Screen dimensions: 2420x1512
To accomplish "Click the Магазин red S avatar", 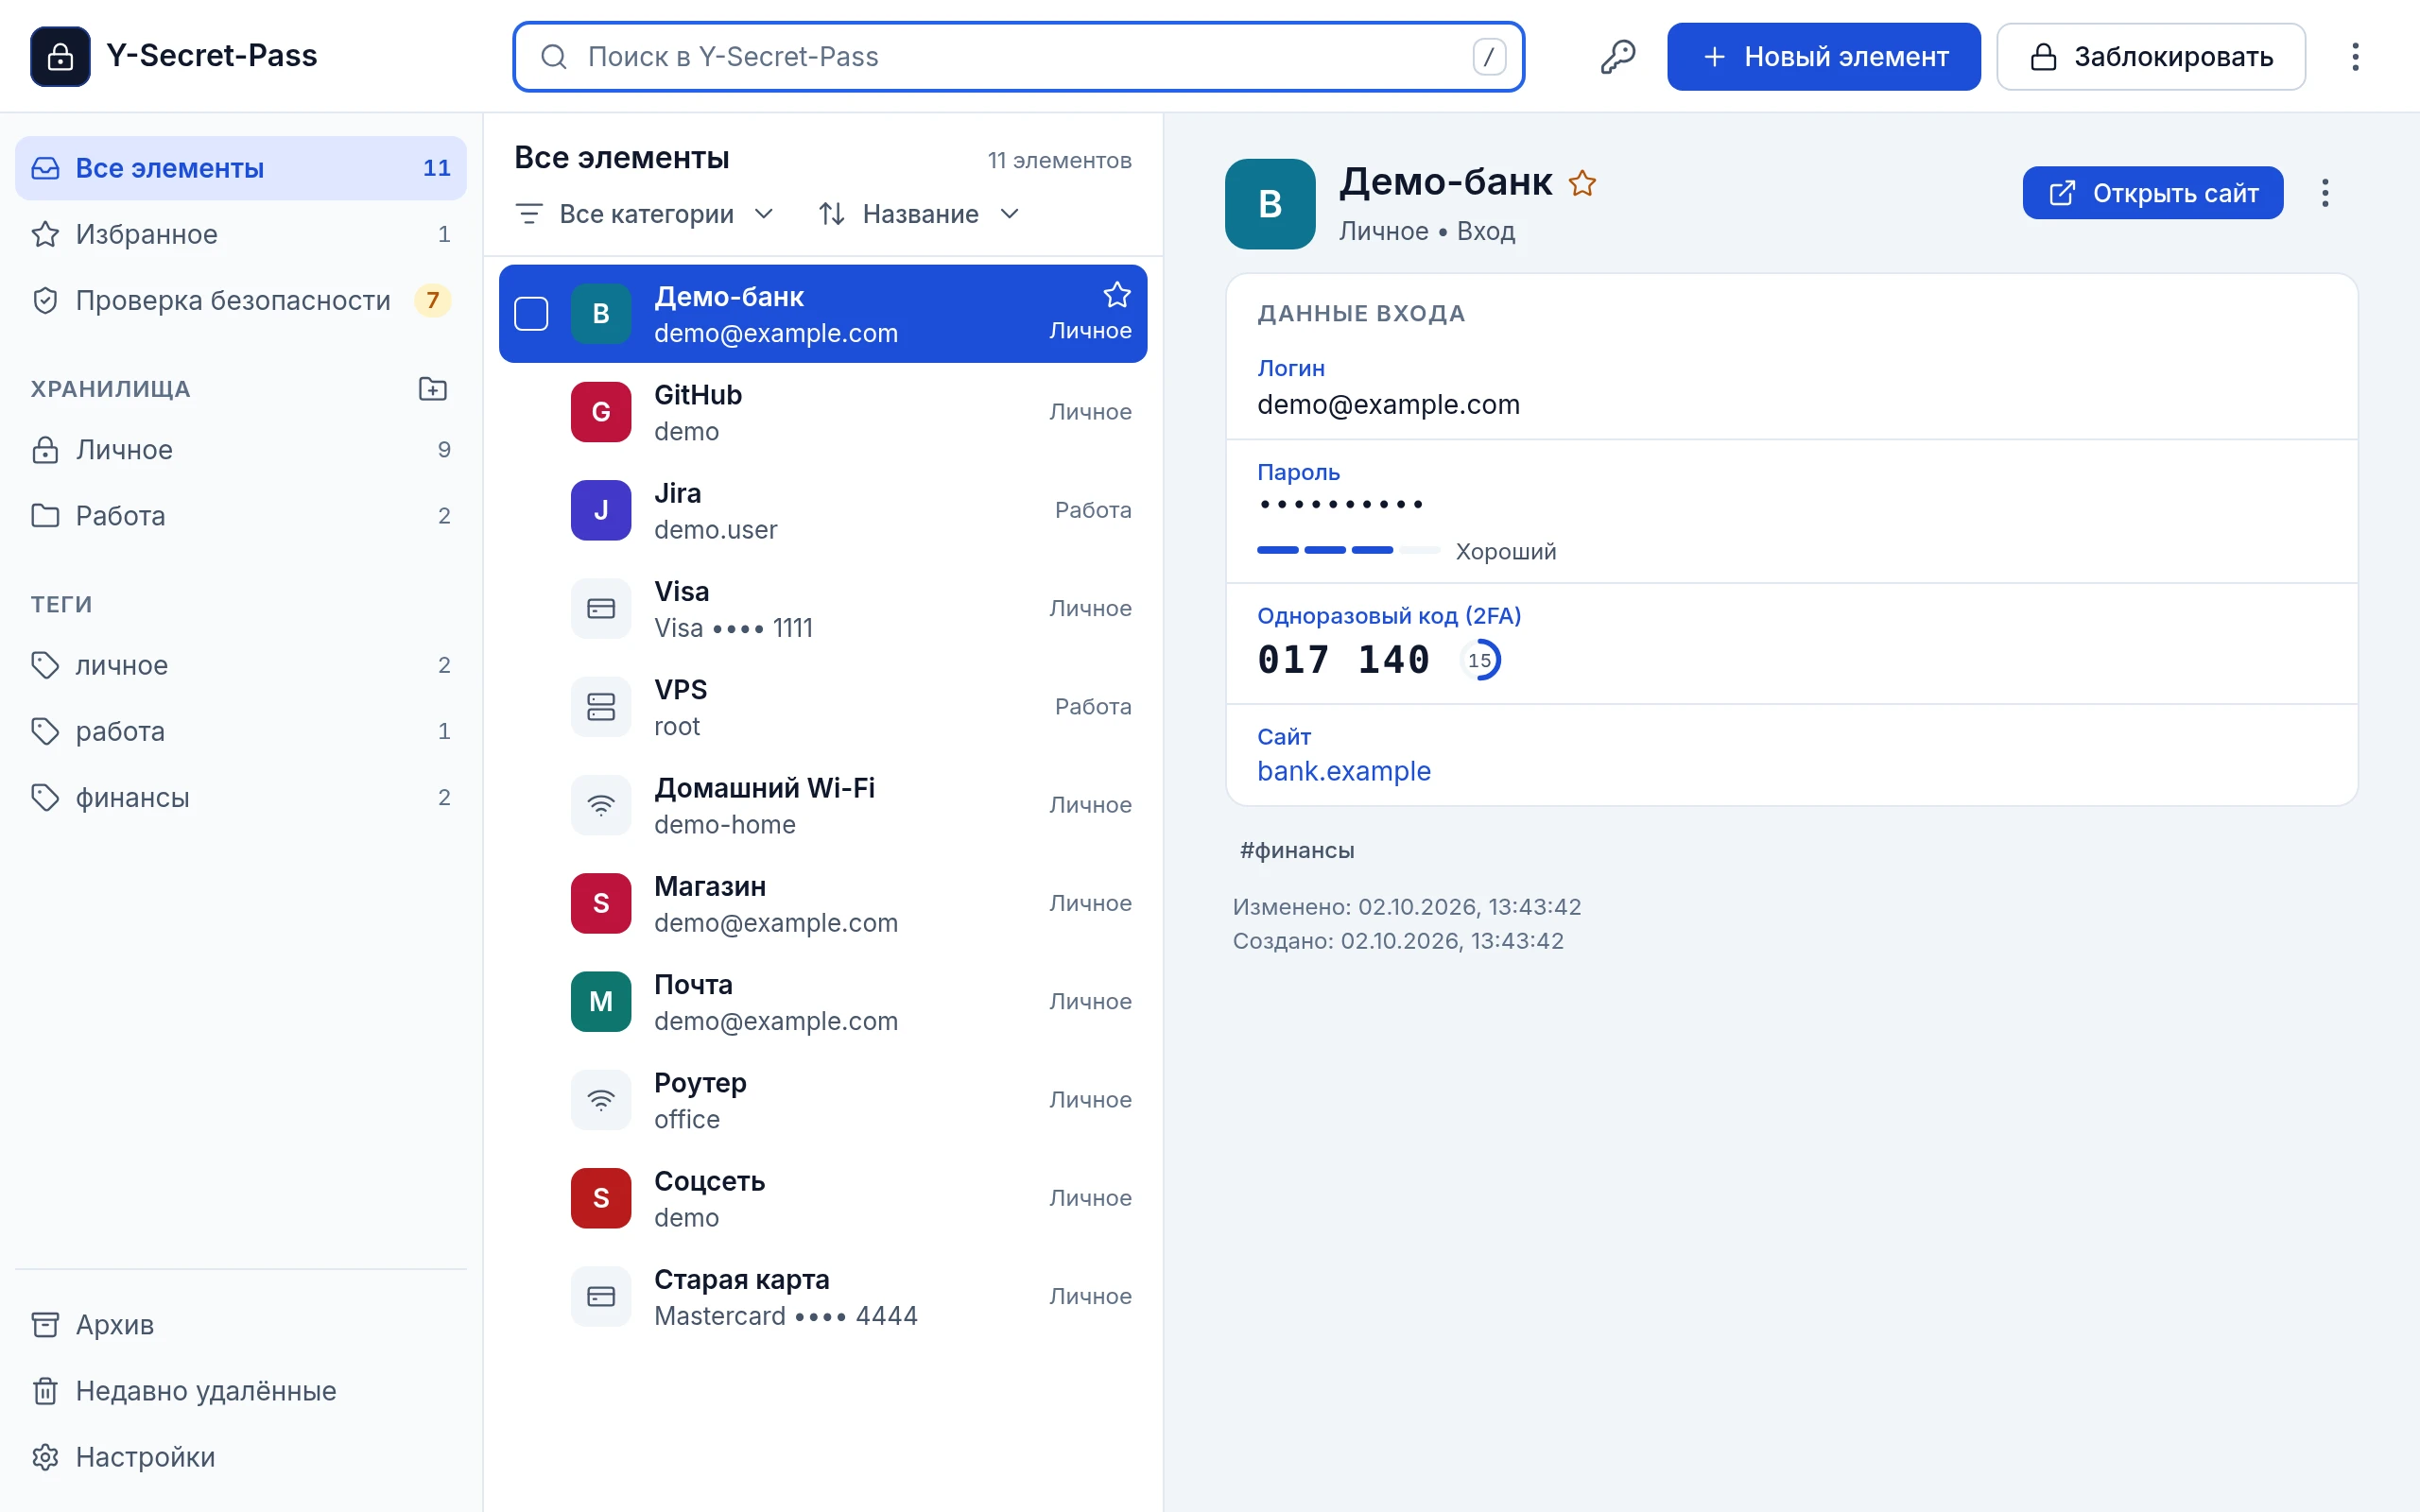I will point(601,903).
